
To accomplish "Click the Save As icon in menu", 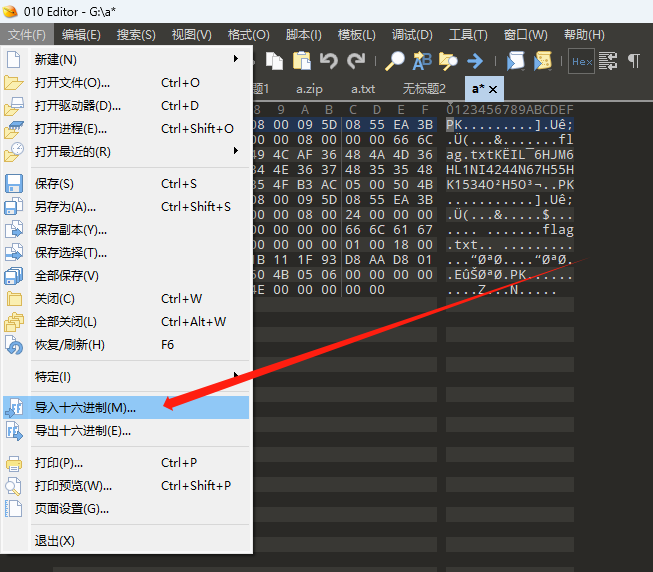I will pyautogui.click(x=14, y=206).
